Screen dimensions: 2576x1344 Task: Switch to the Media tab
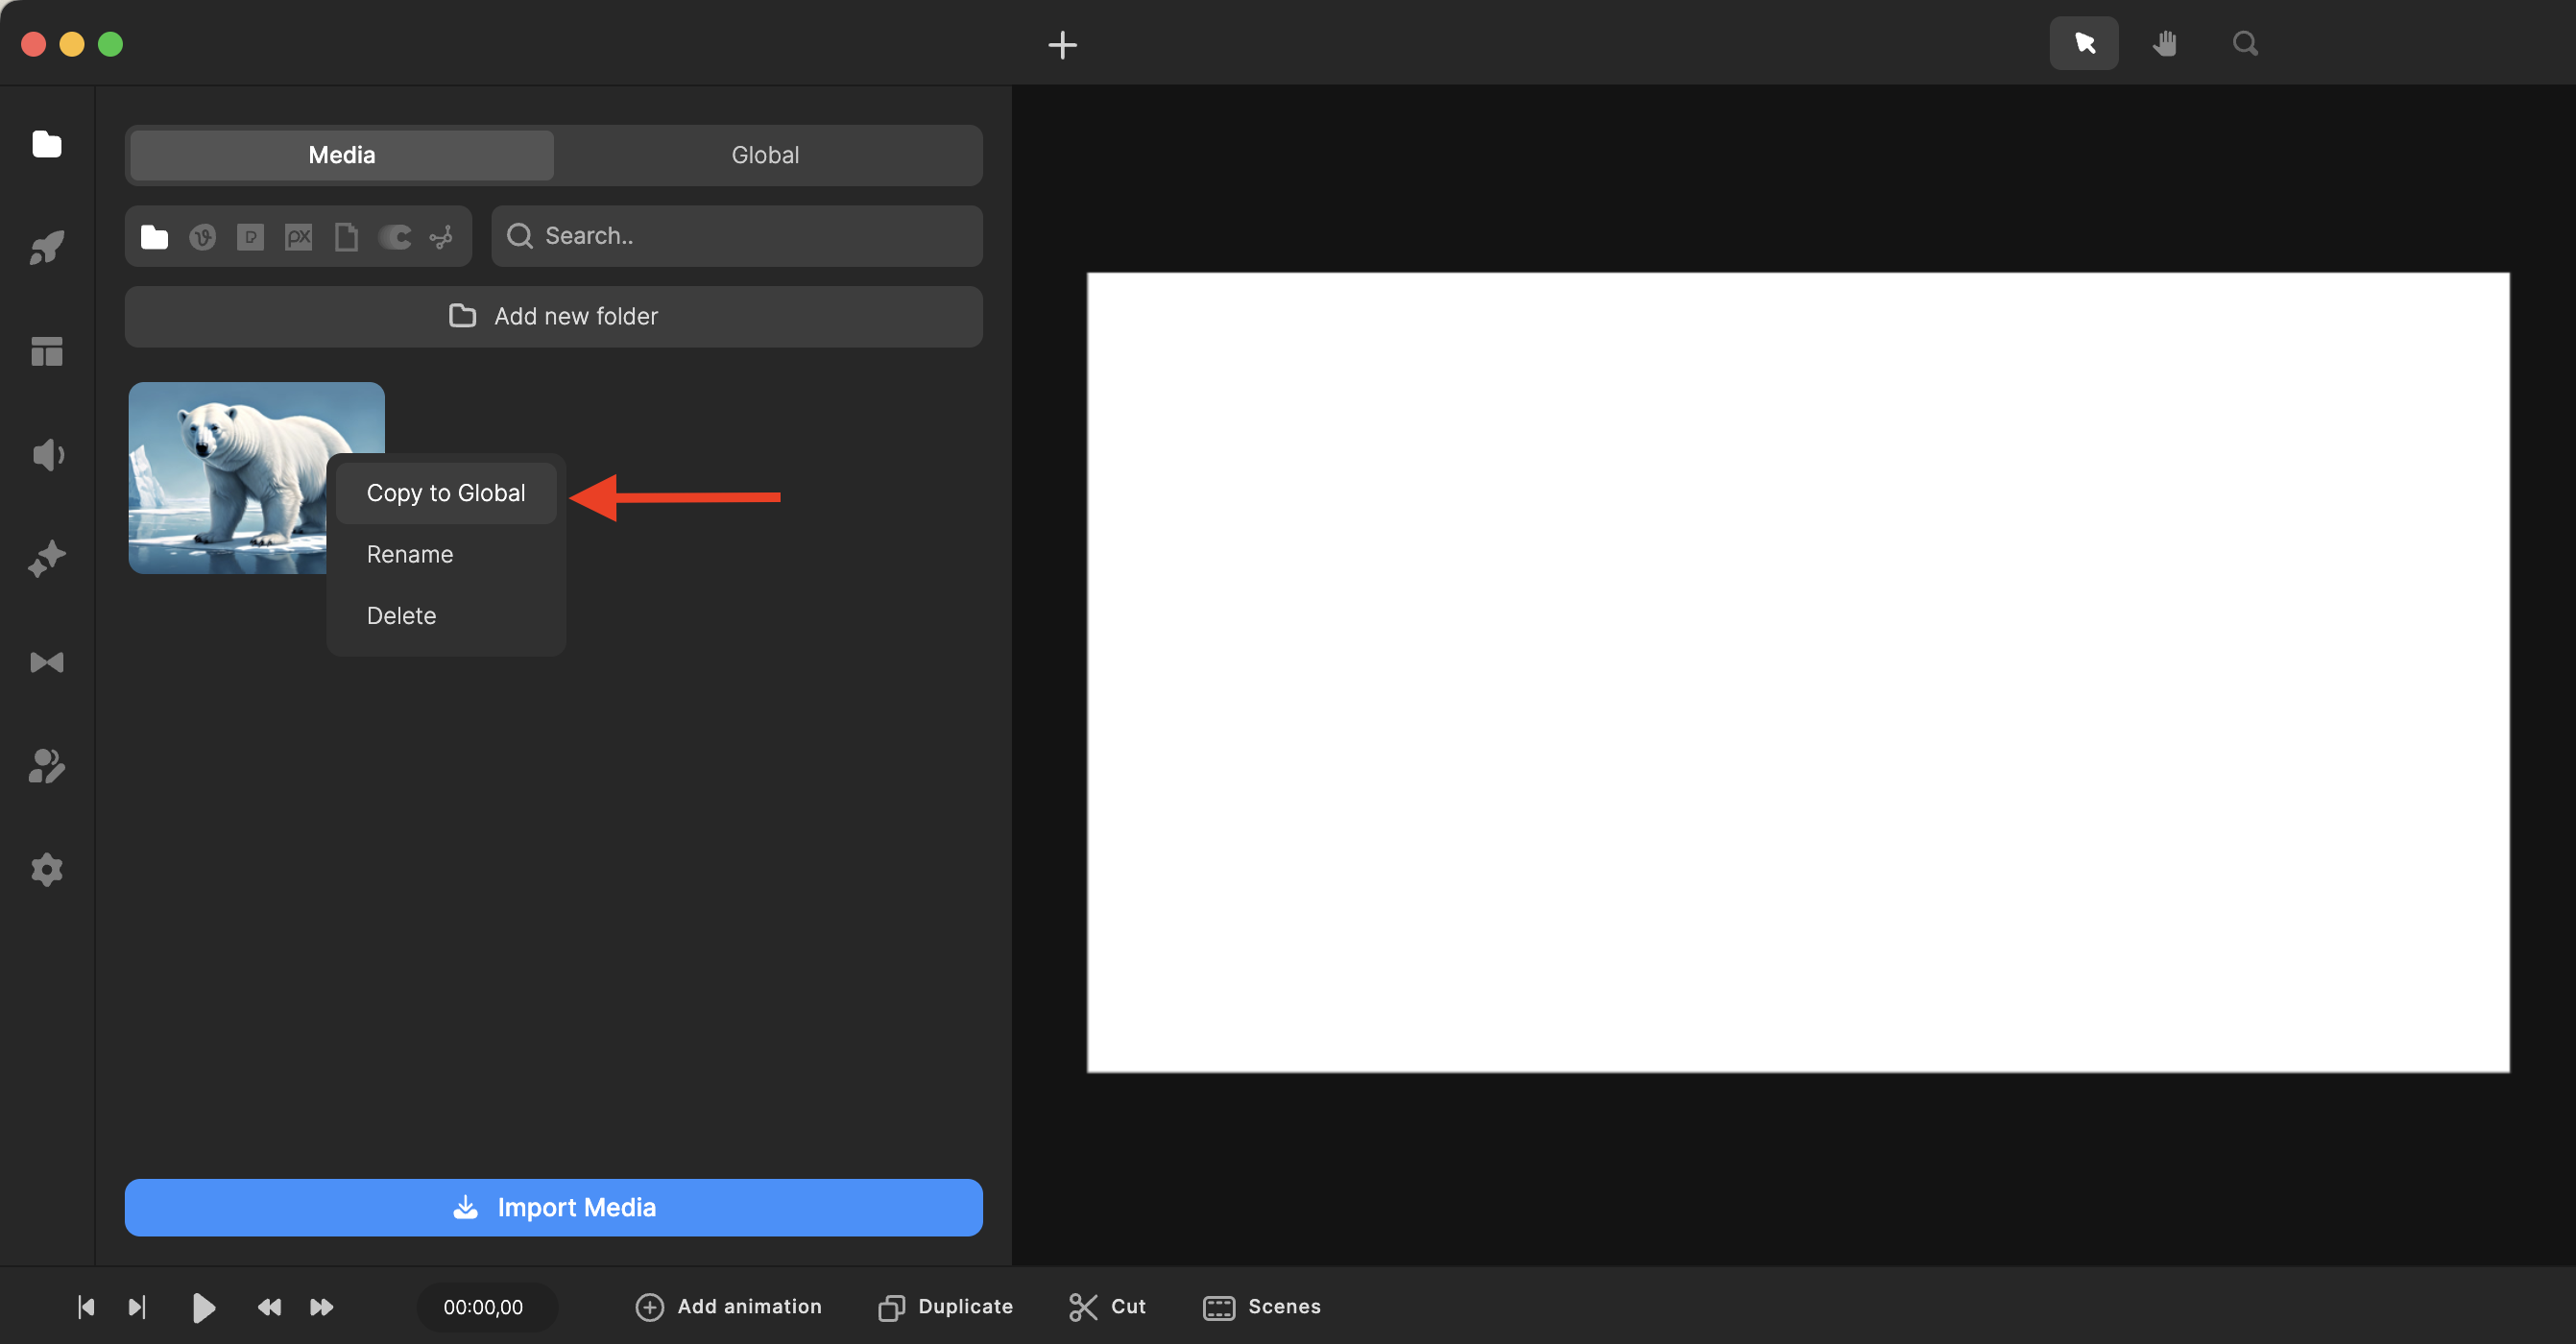tap(342, 155)
